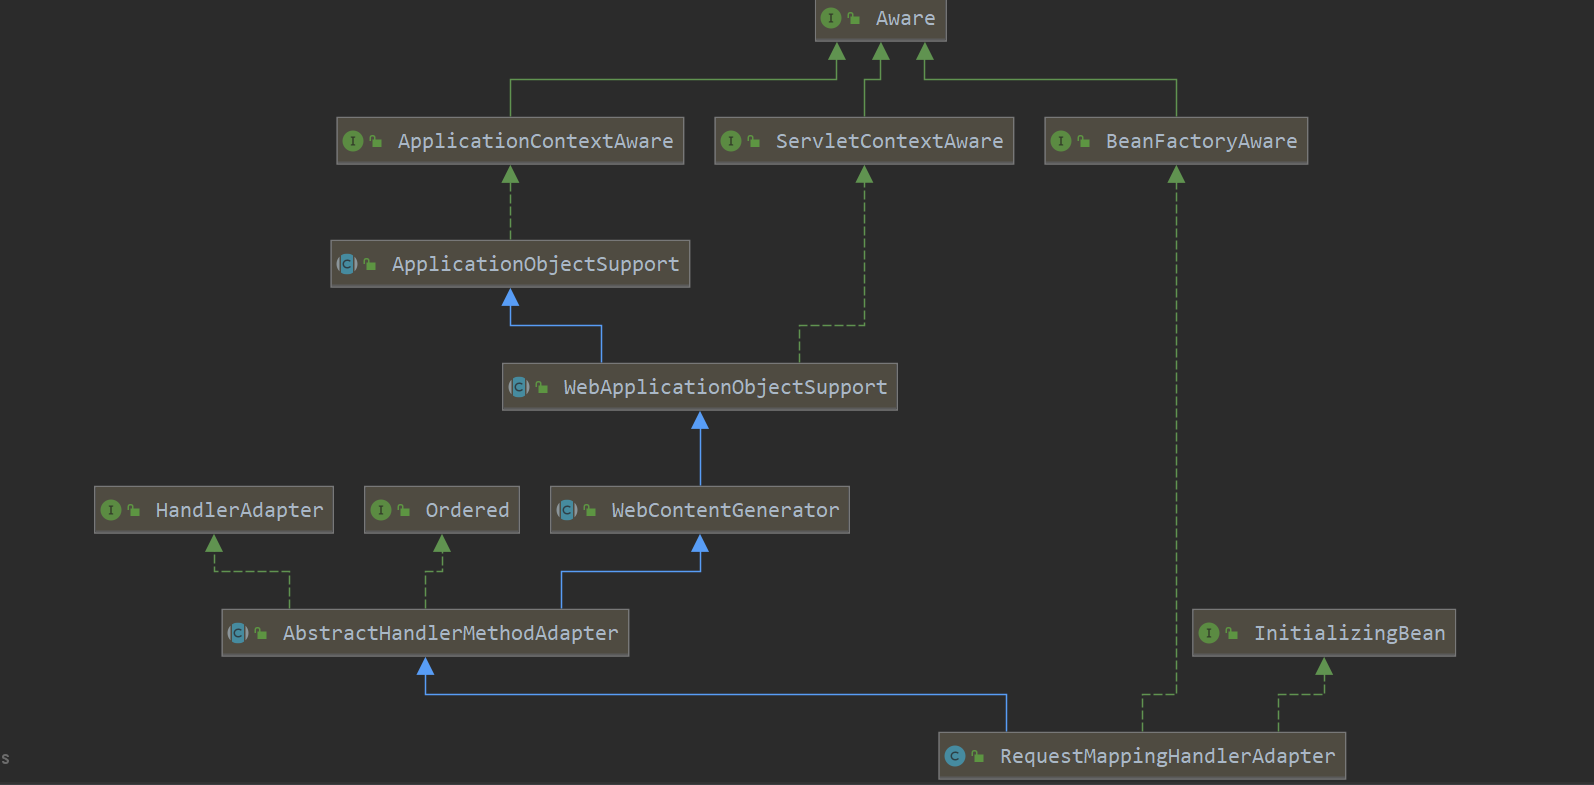Select the HandlerAdapter interface name label
This screenshot has width=1594, height=785.
tap(239, 510)
